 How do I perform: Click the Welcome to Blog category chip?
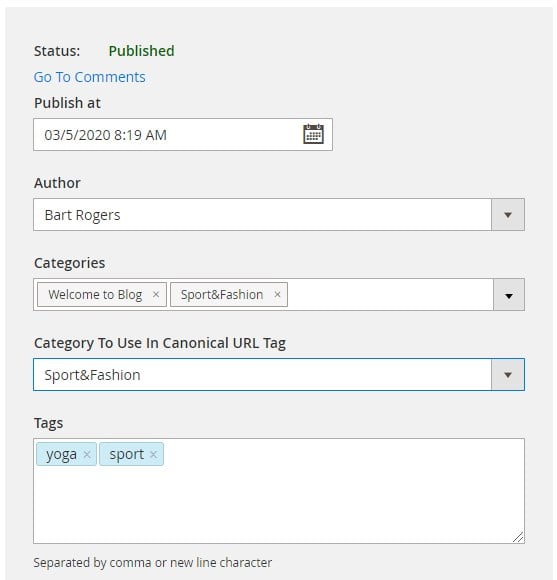tap(102, 295)
